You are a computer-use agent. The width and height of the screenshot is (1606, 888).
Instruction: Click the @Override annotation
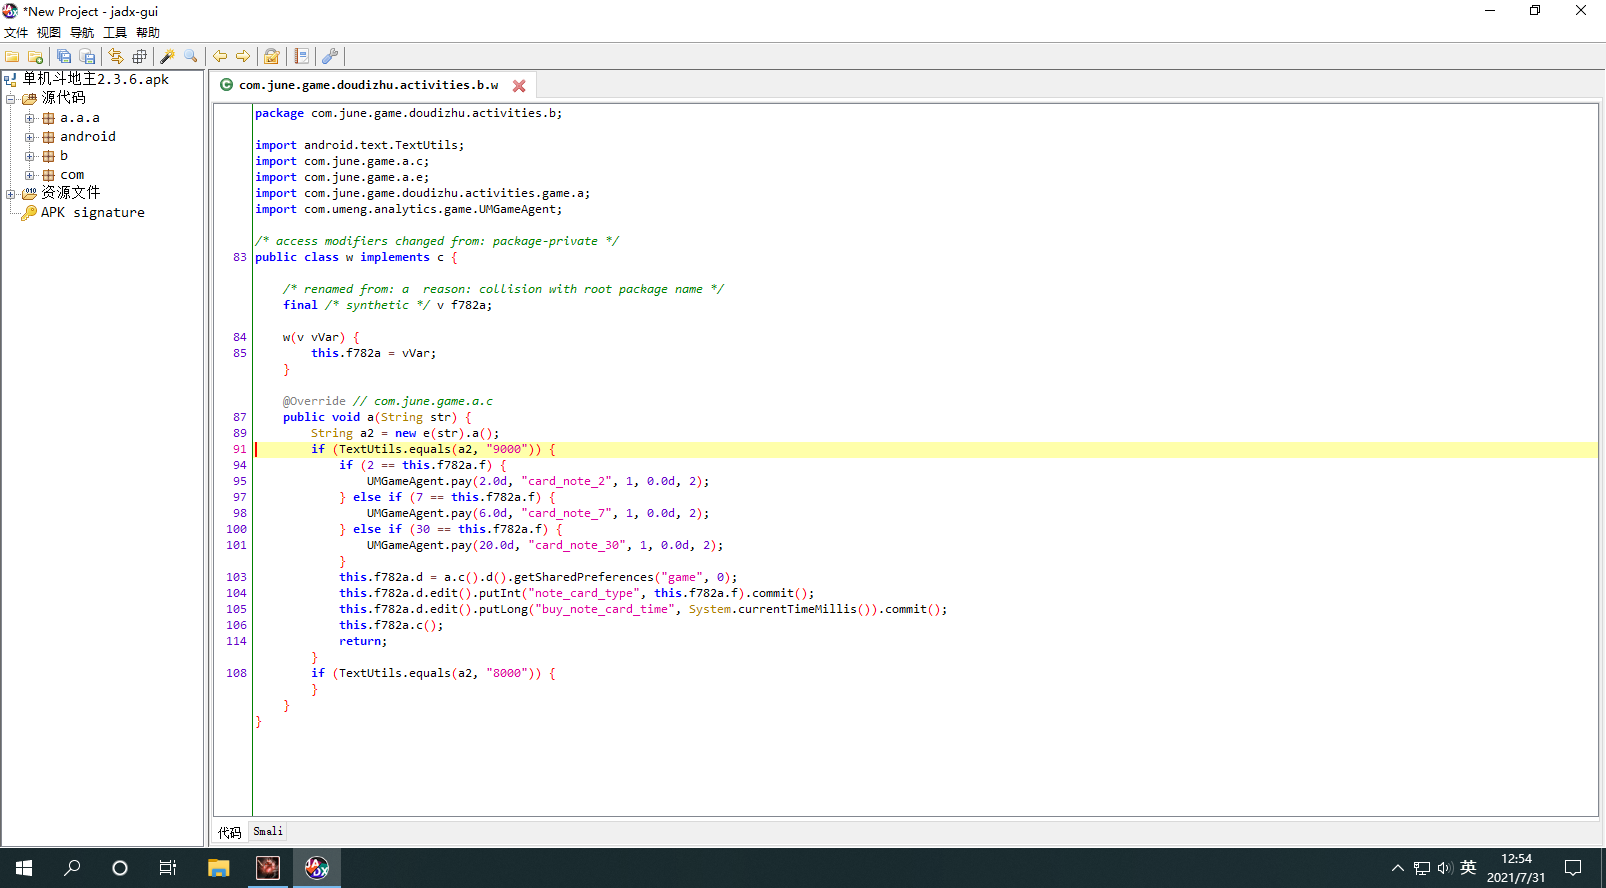[x=314, y=401]
